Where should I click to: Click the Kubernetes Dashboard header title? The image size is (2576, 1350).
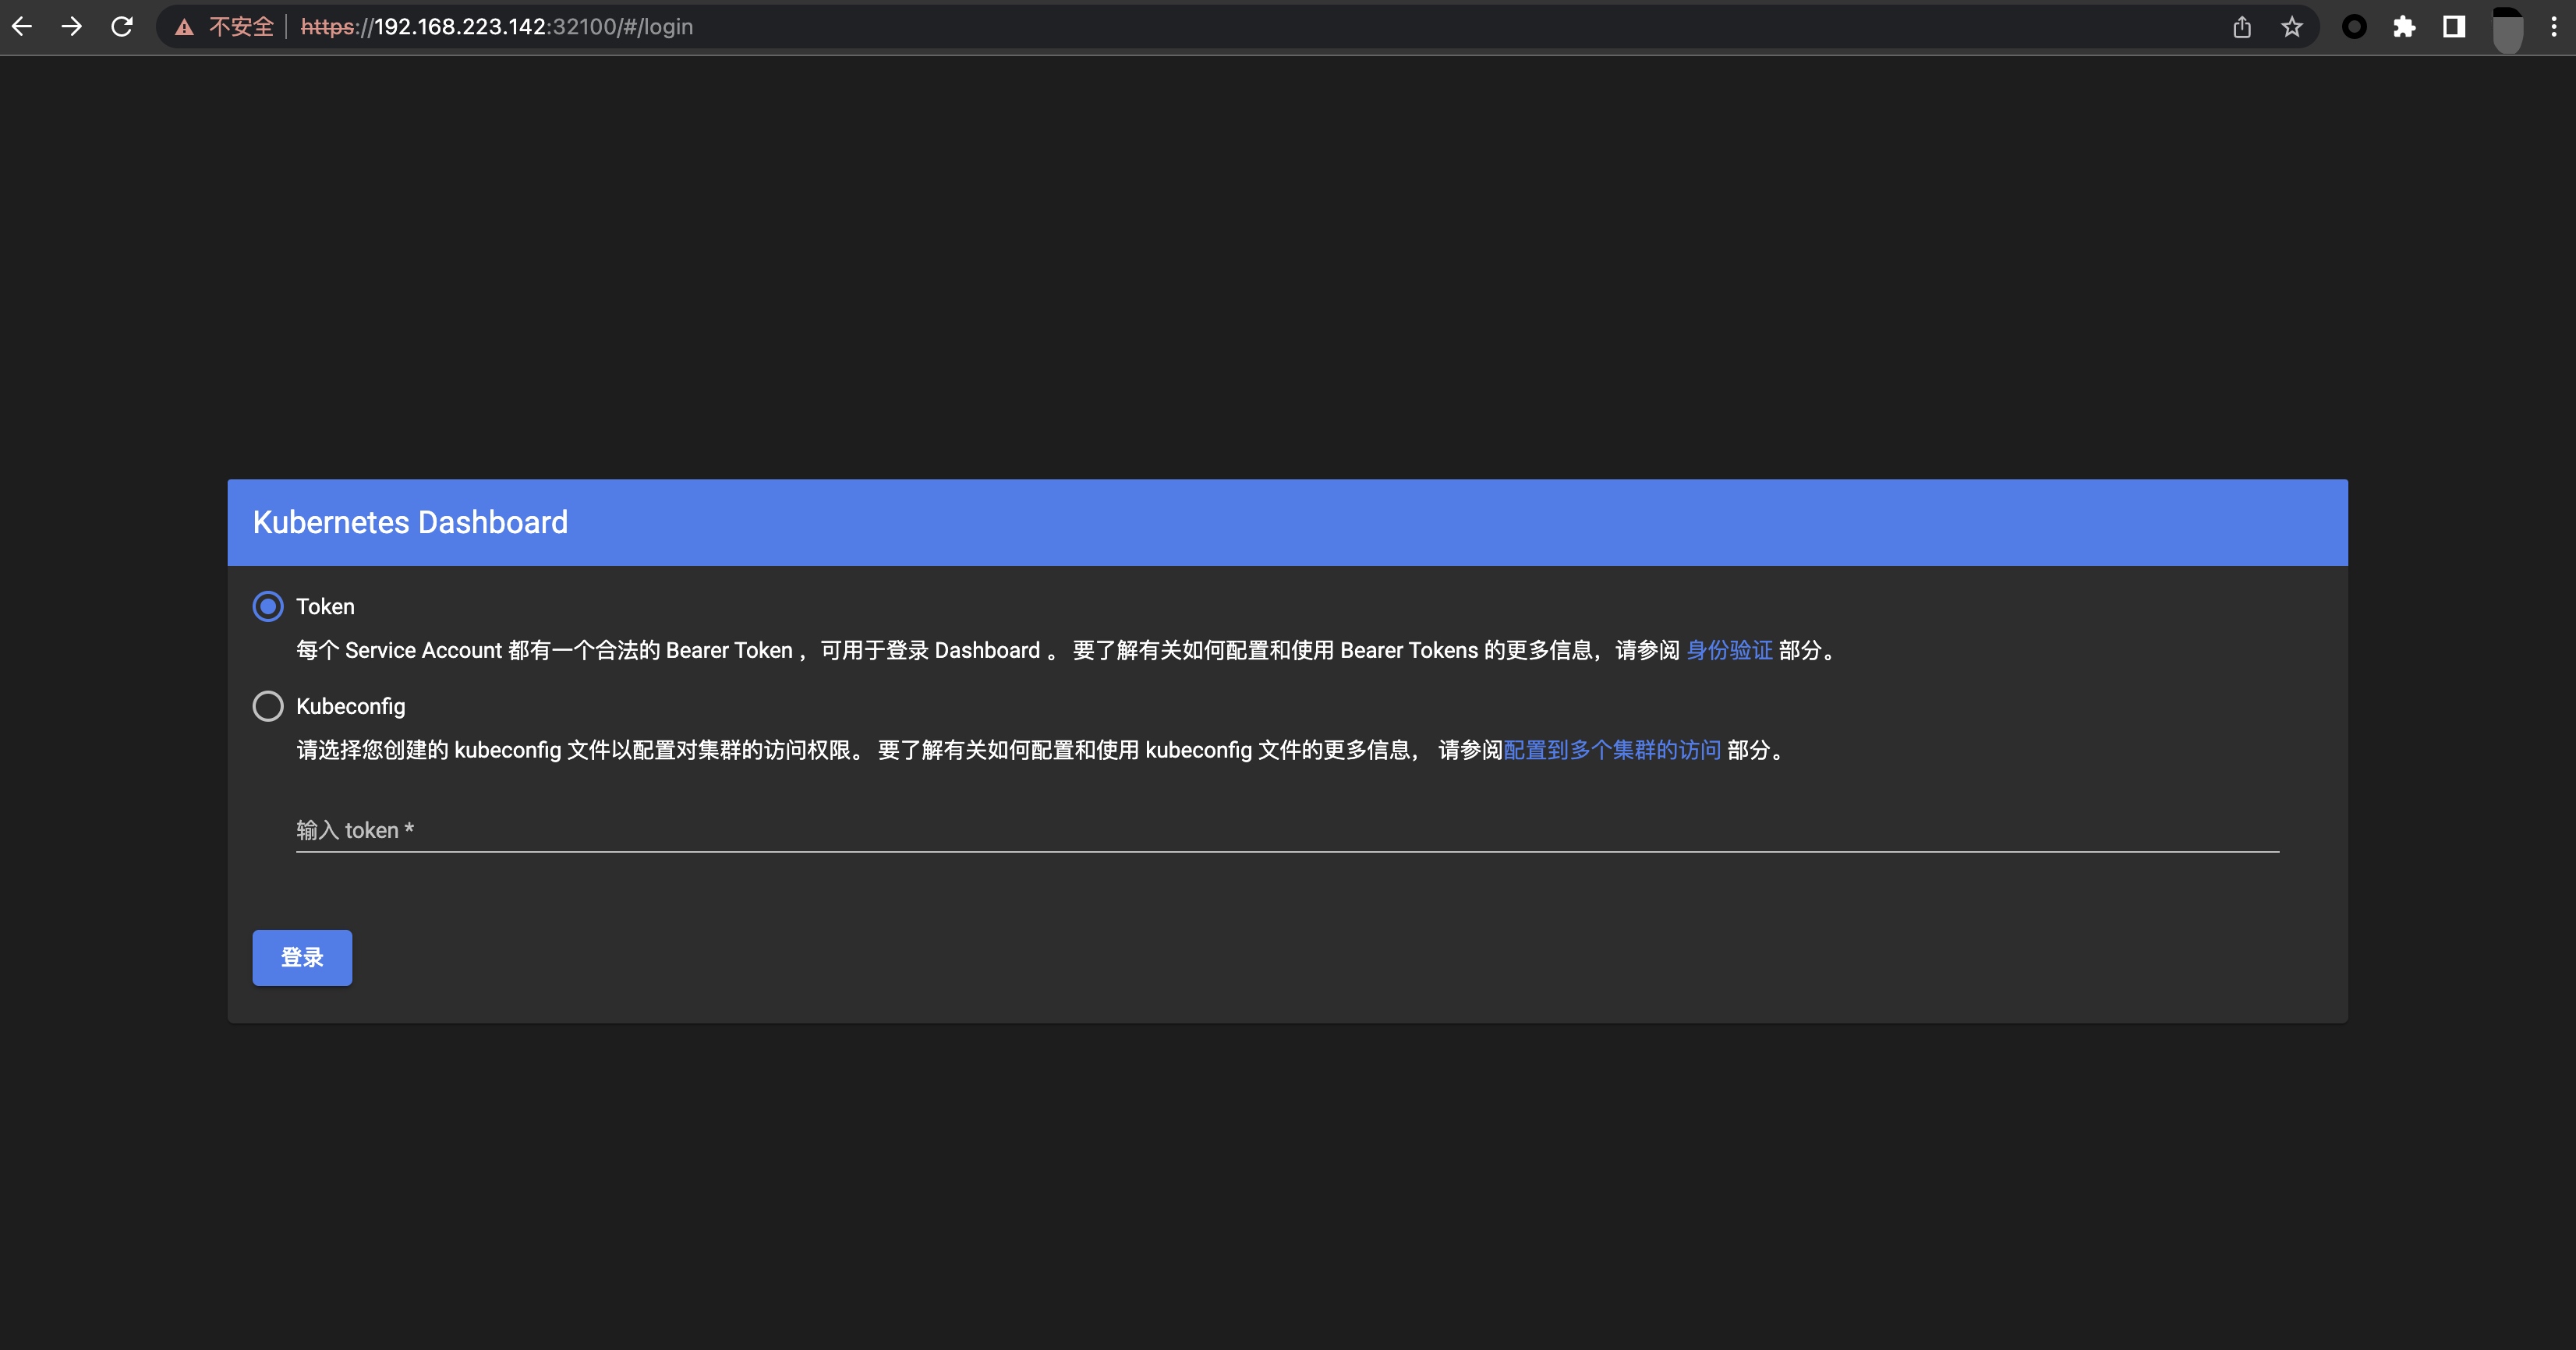[410, 522]
